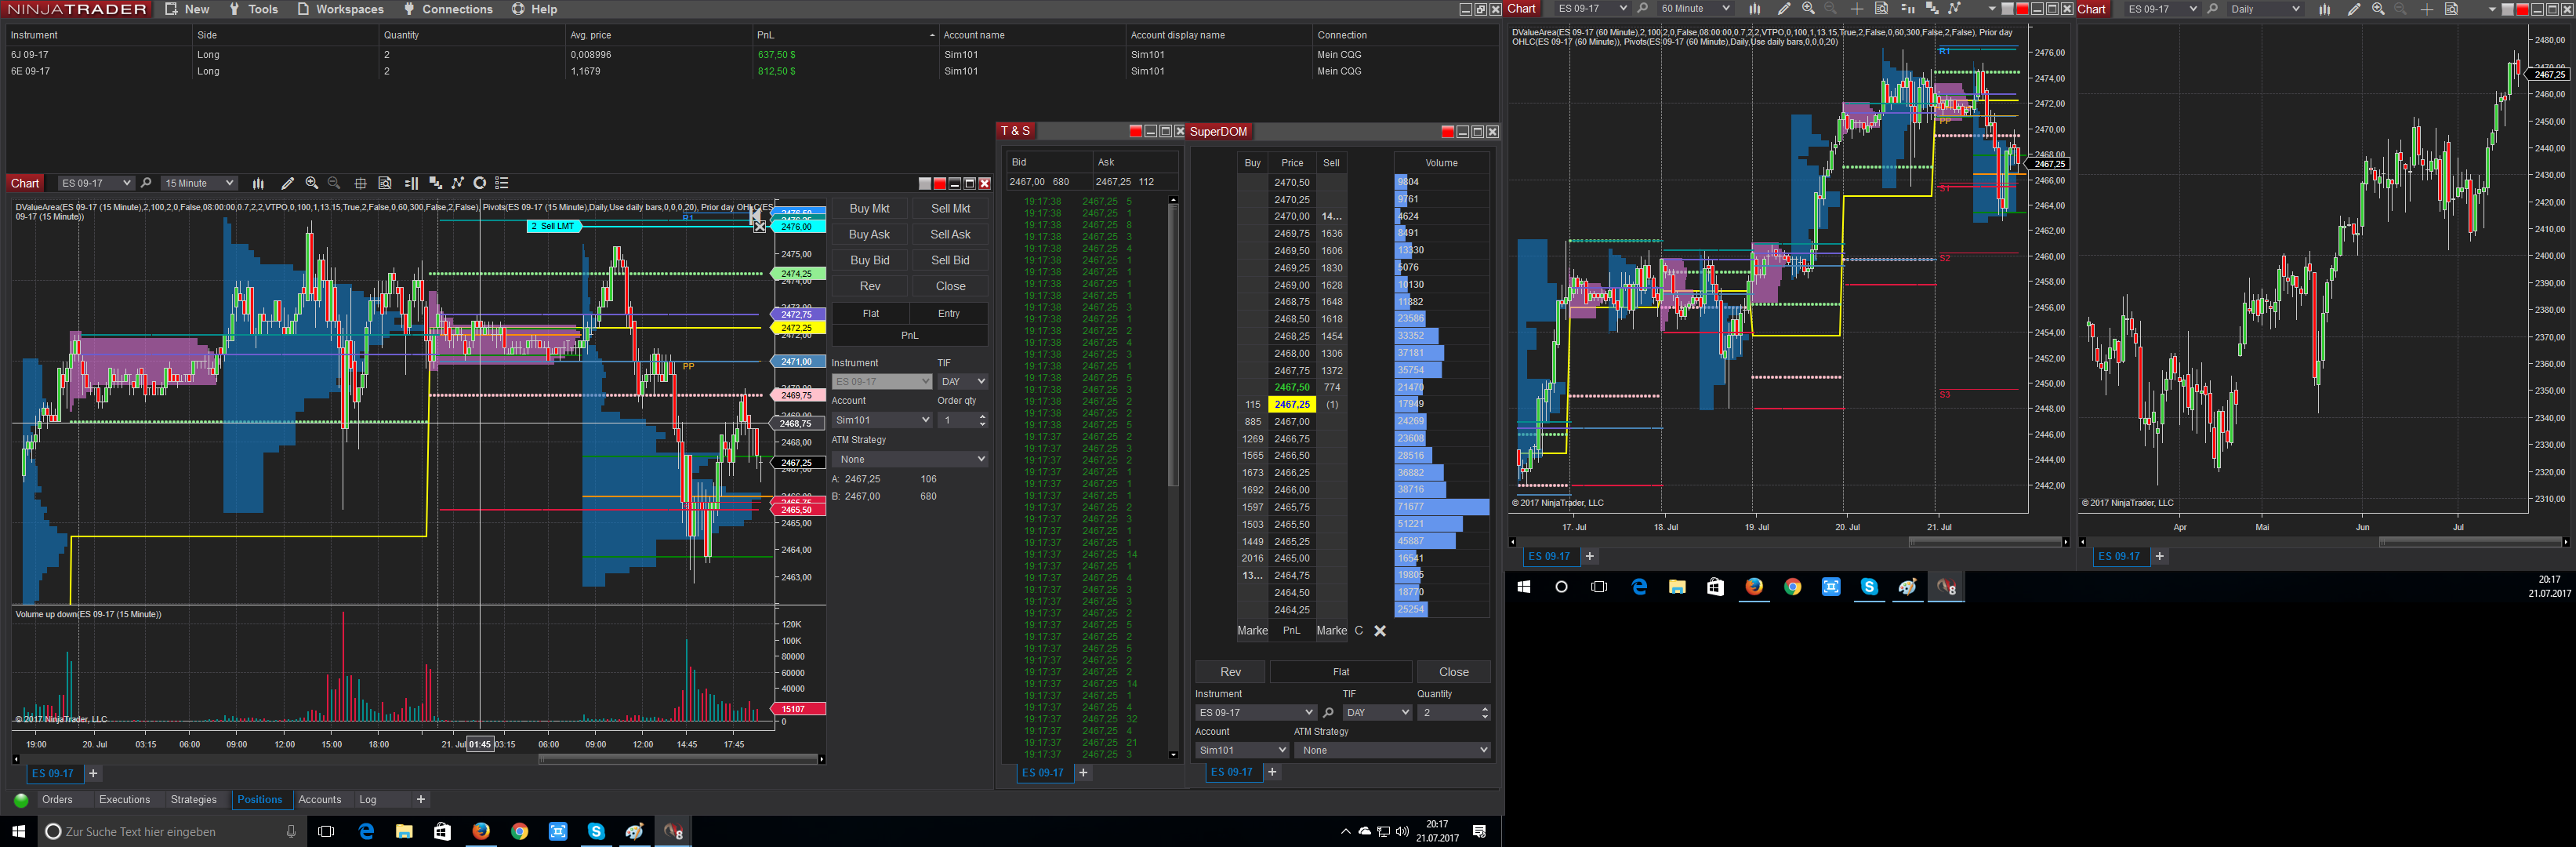Open indicators dialog in 15 Minute chart
The height and width of the screenshot is (847, 2576).
435,183
